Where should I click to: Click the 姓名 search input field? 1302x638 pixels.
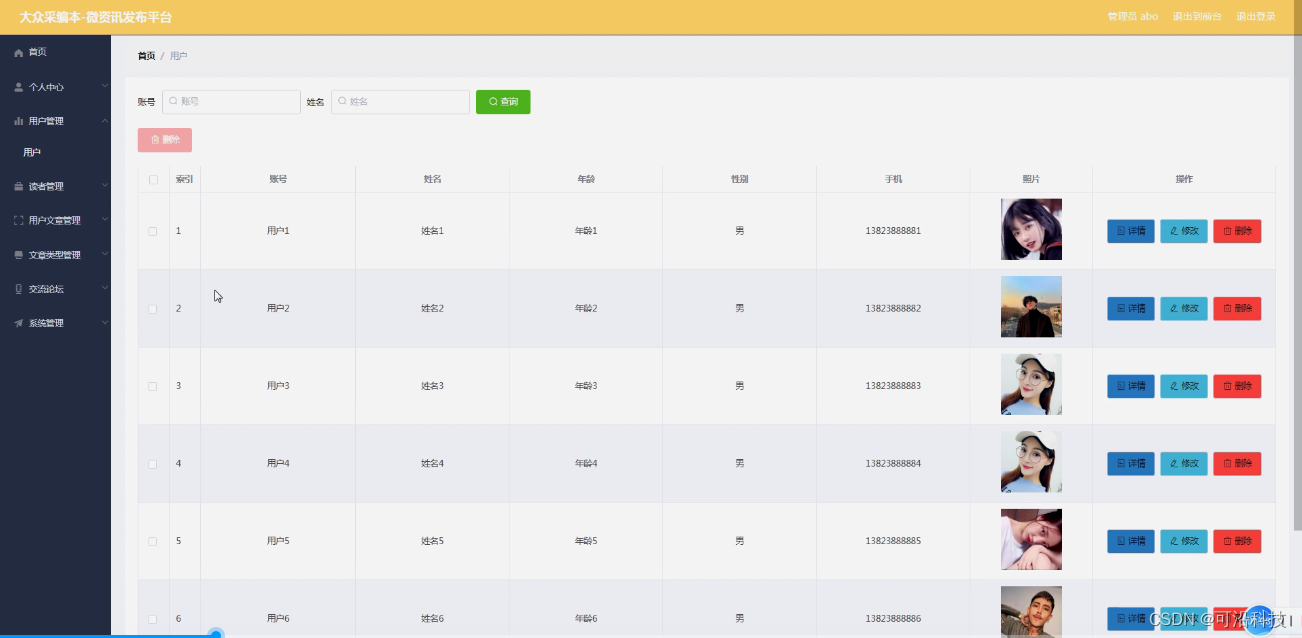point(400,102)
